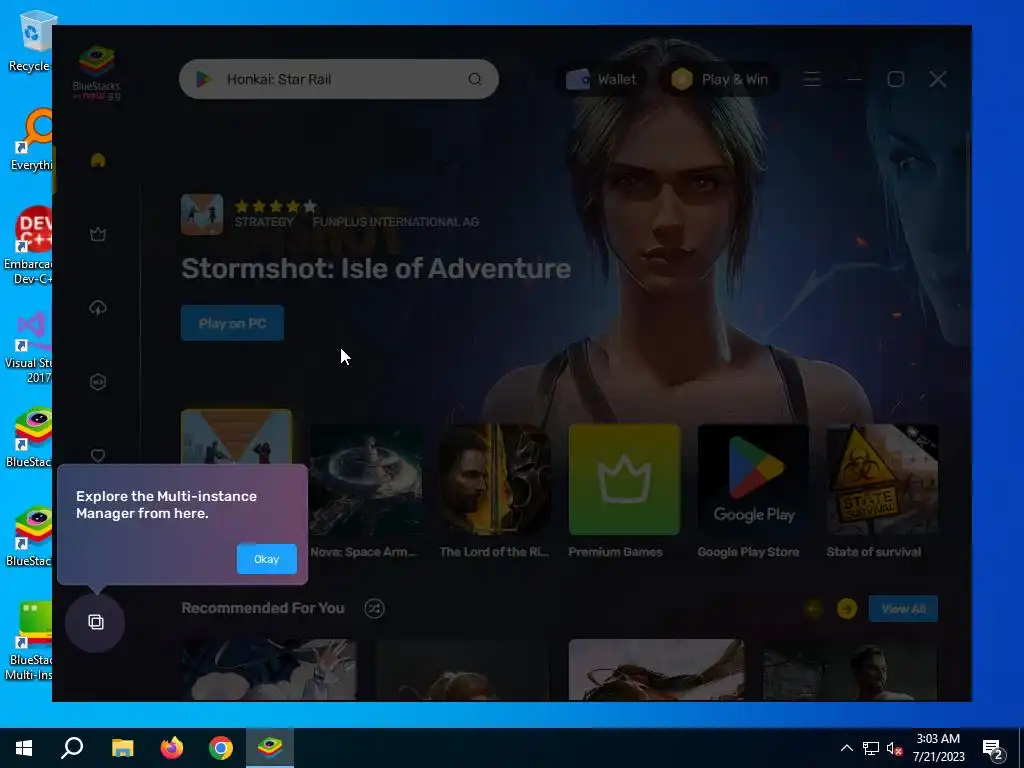Show hidden system tray icons

846,748
